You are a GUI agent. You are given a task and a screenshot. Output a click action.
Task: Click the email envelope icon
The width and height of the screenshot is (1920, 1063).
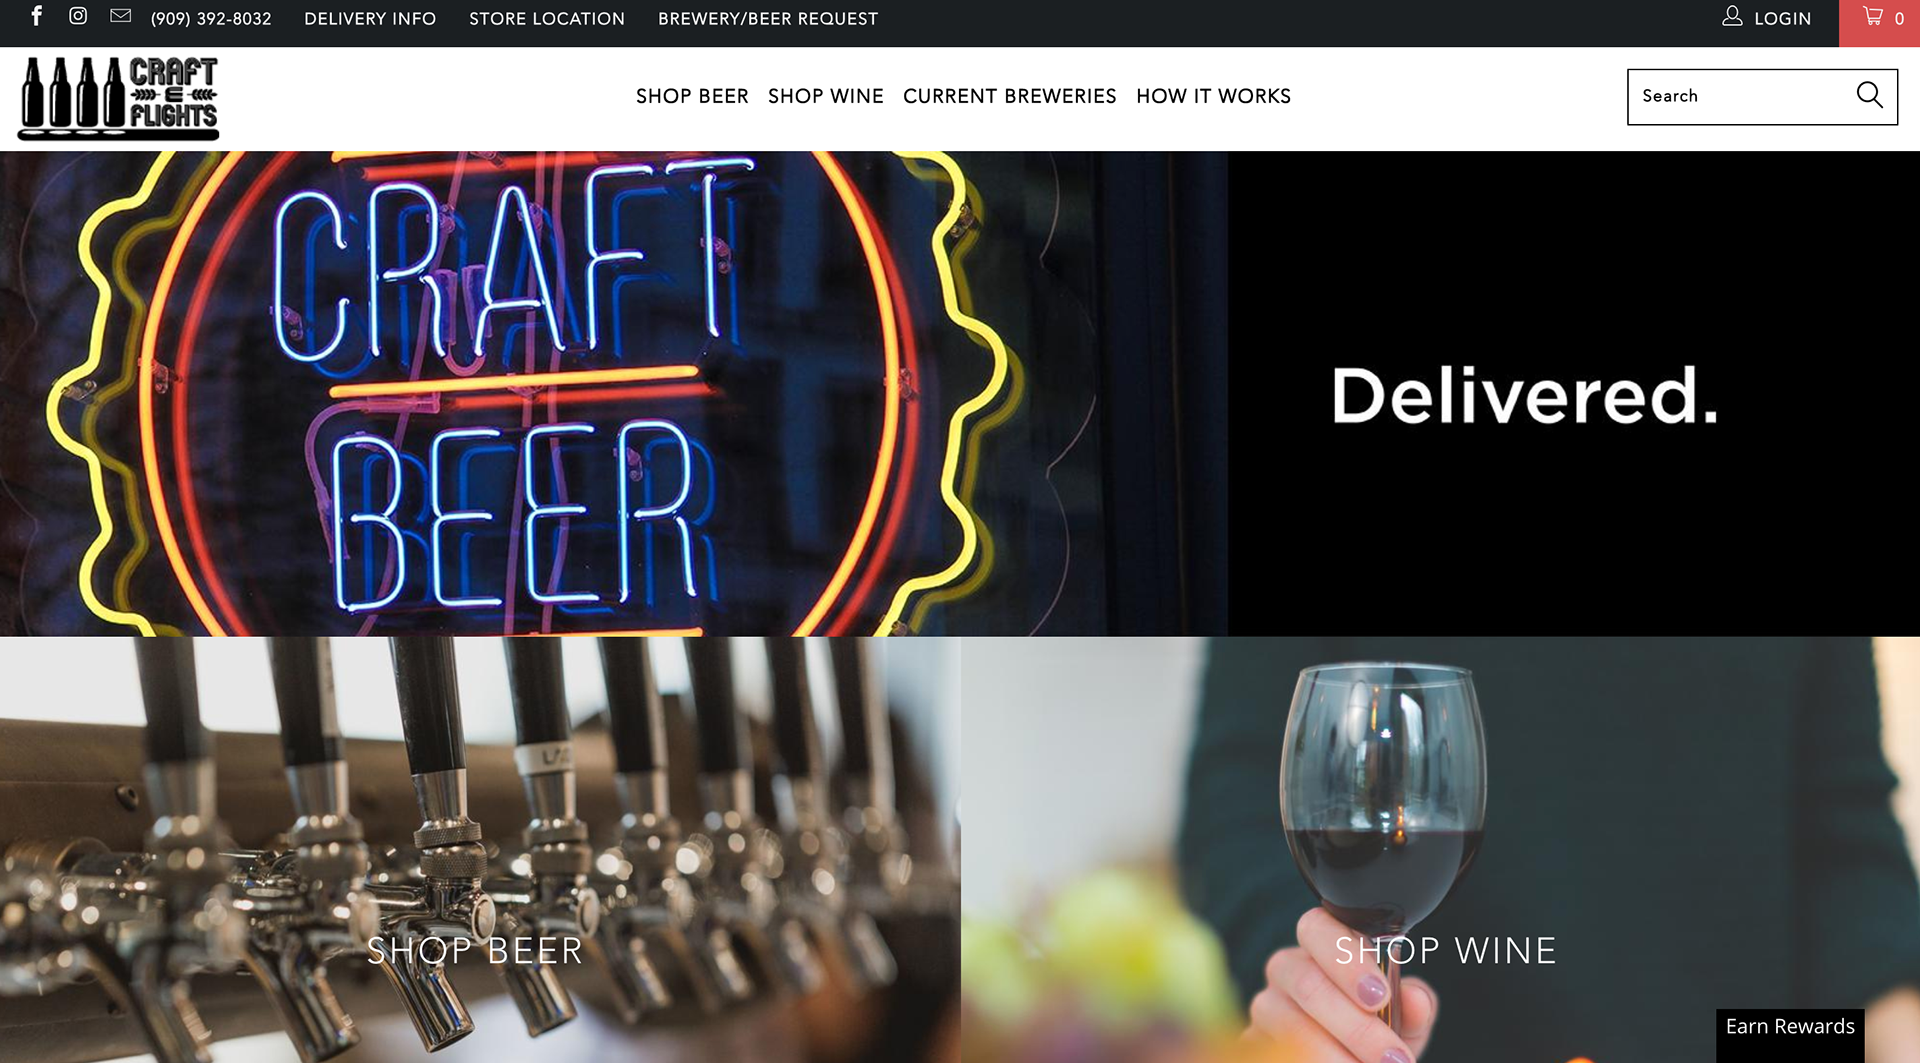pos(120,16)
